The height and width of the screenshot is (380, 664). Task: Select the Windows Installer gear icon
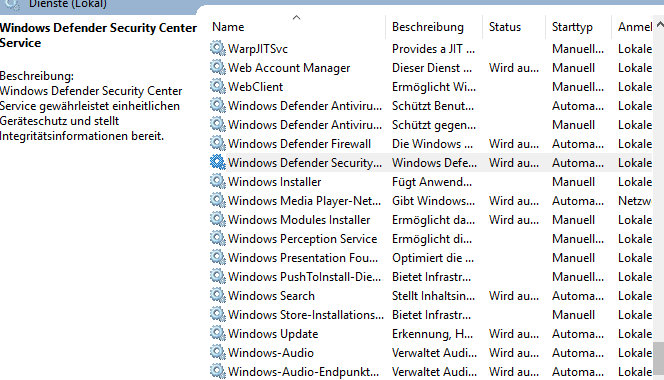click(x=218, y=181)
